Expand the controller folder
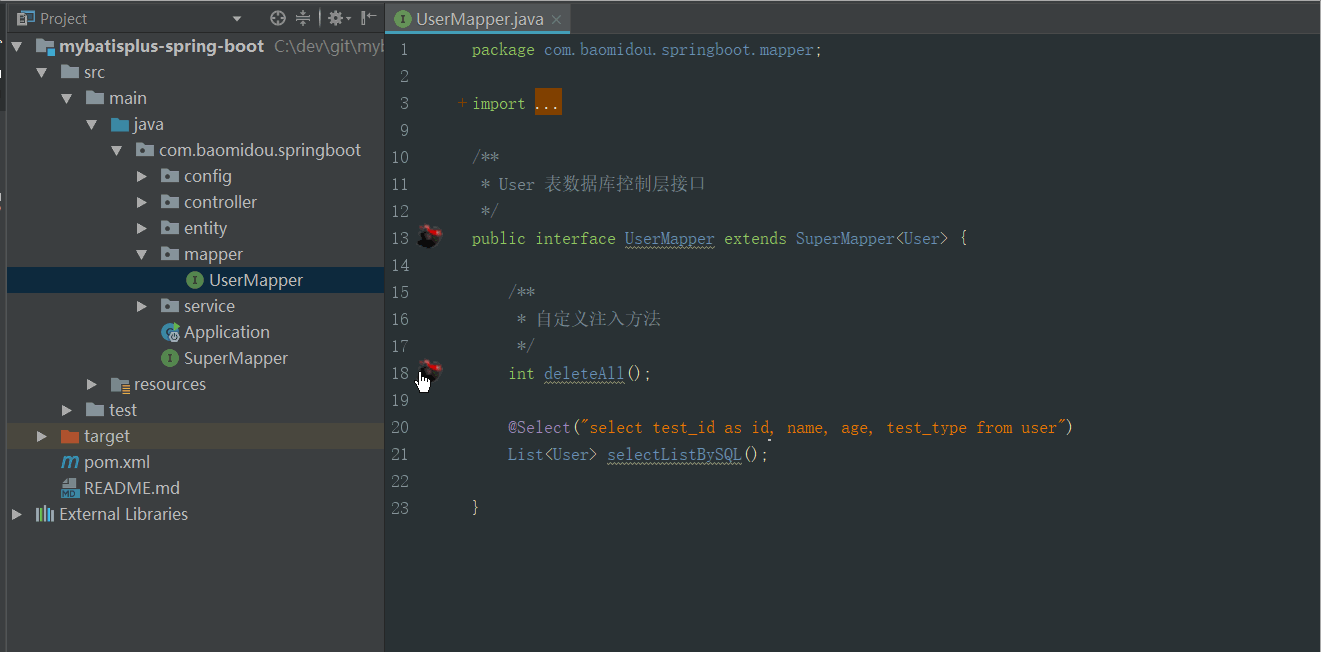The image size is (1321, 652). pyautogui.click(x=142, y=201)
